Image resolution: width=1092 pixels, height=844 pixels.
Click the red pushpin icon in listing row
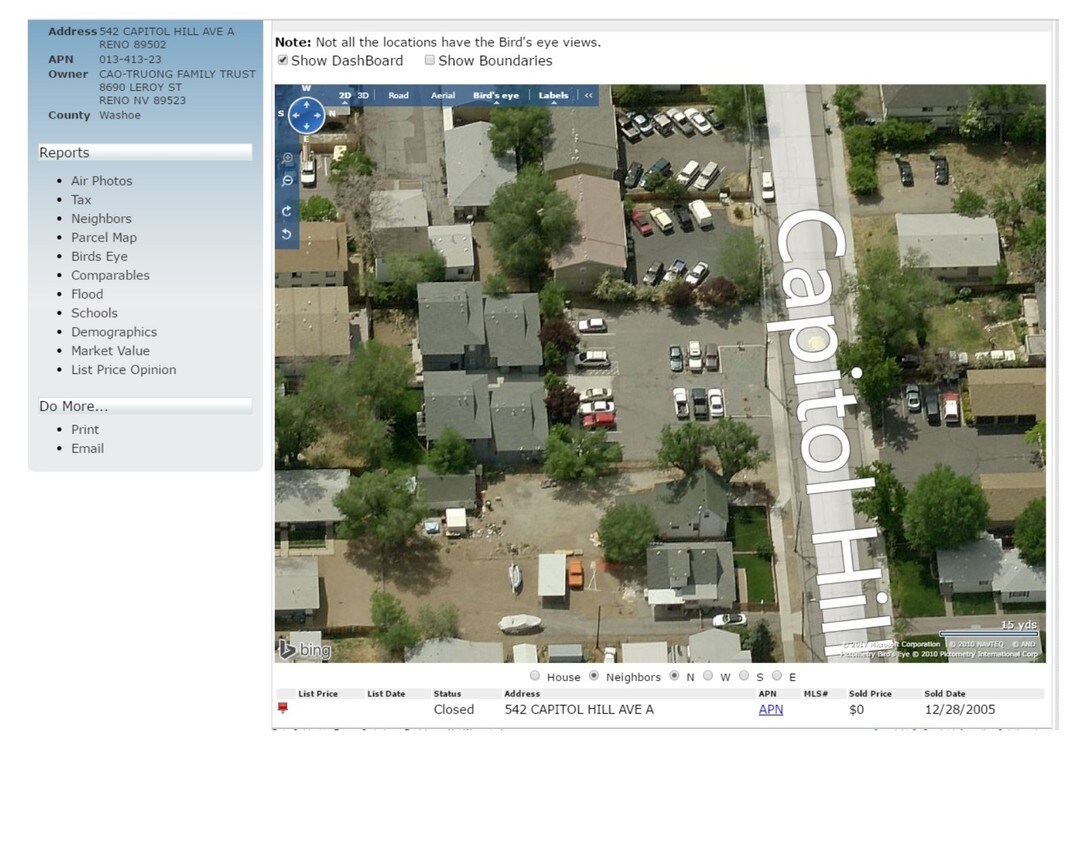tap(283, 709)
